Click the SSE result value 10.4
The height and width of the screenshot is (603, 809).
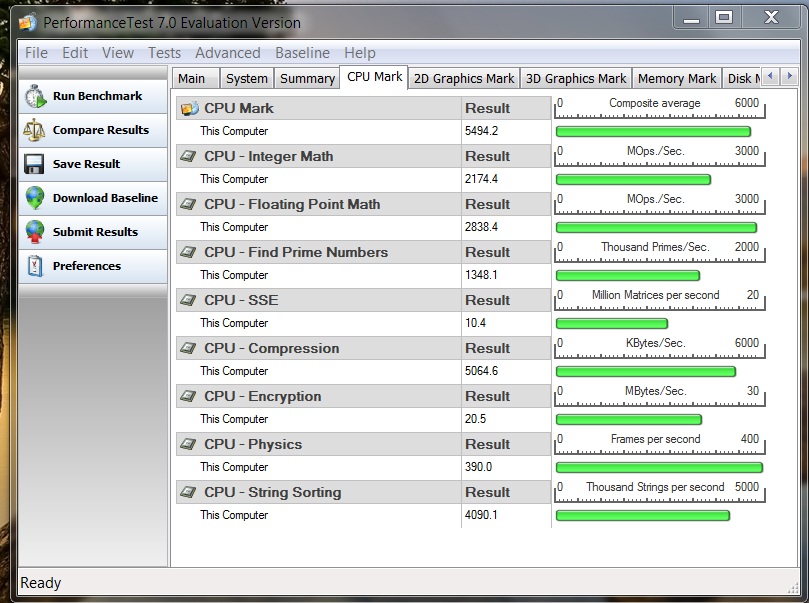pyautogui.click(x=475, y=323)
